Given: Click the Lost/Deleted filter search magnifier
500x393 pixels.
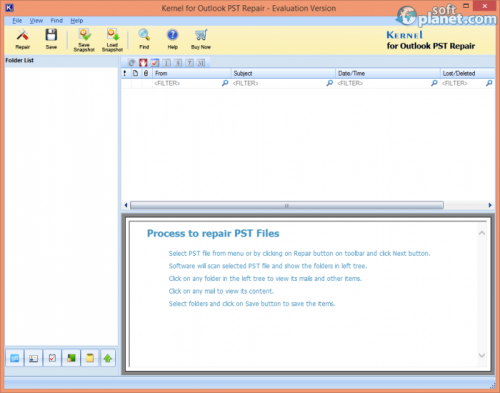Looking at the screenshot, I should click(x=489, y=83).
